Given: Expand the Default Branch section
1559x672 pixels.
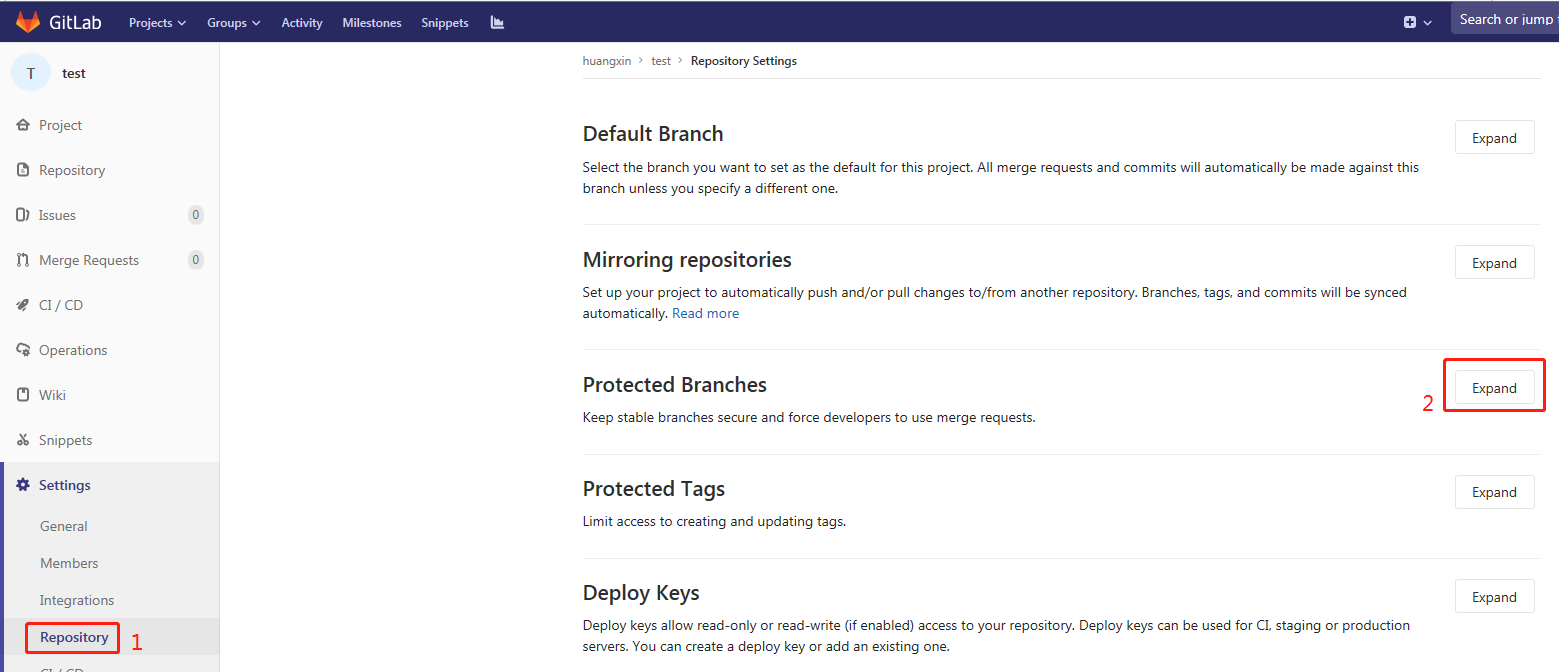Looking at the screenshot, I should 1494,138.
